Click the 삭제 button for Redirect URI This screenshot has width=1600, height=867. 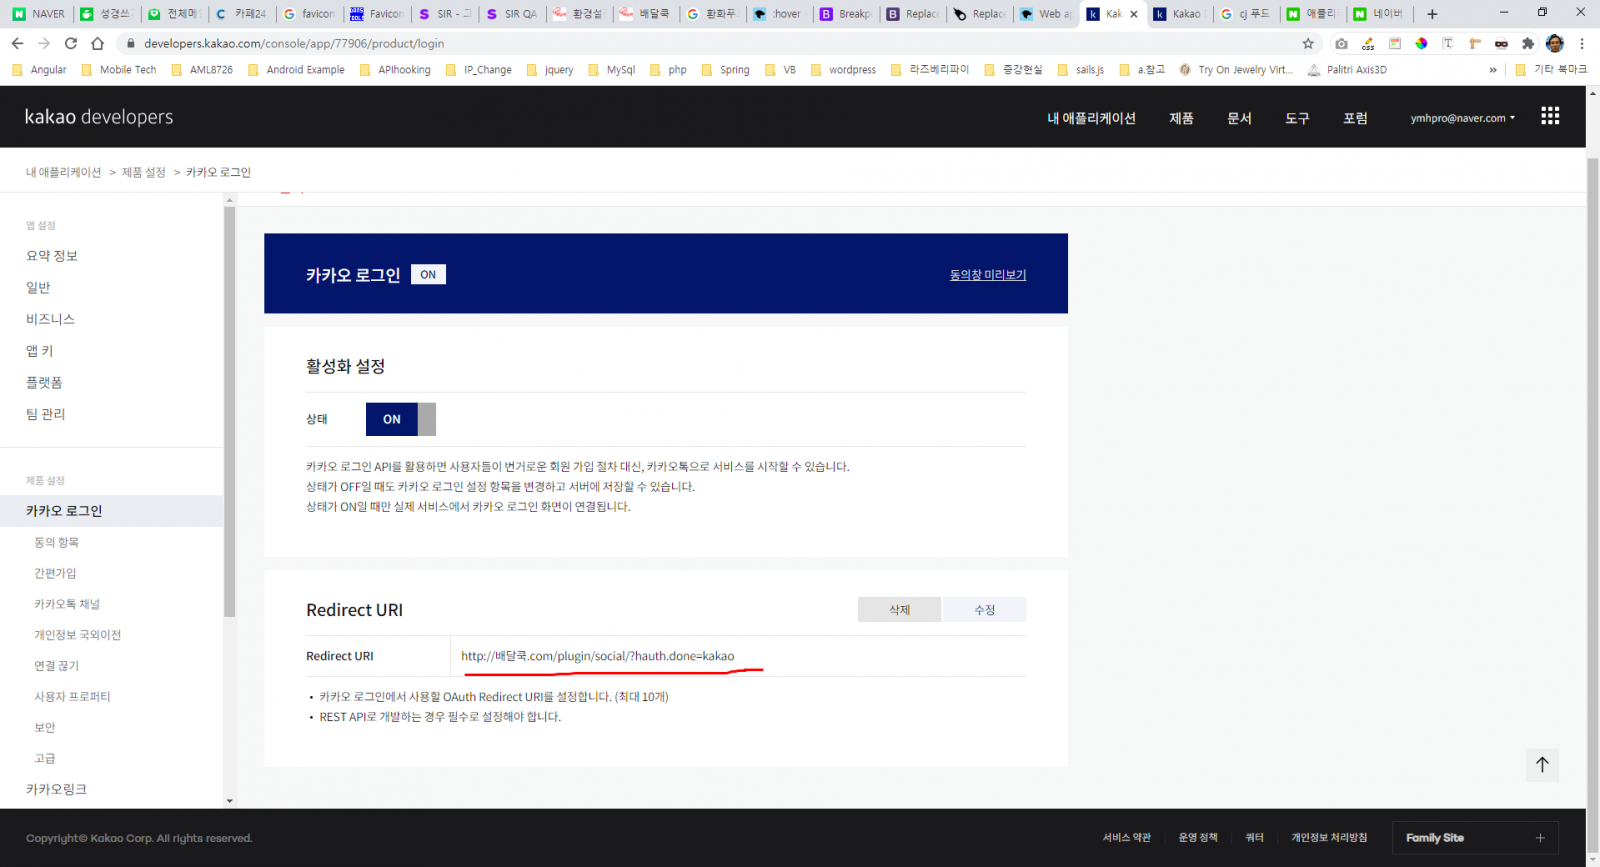point(899,610)
